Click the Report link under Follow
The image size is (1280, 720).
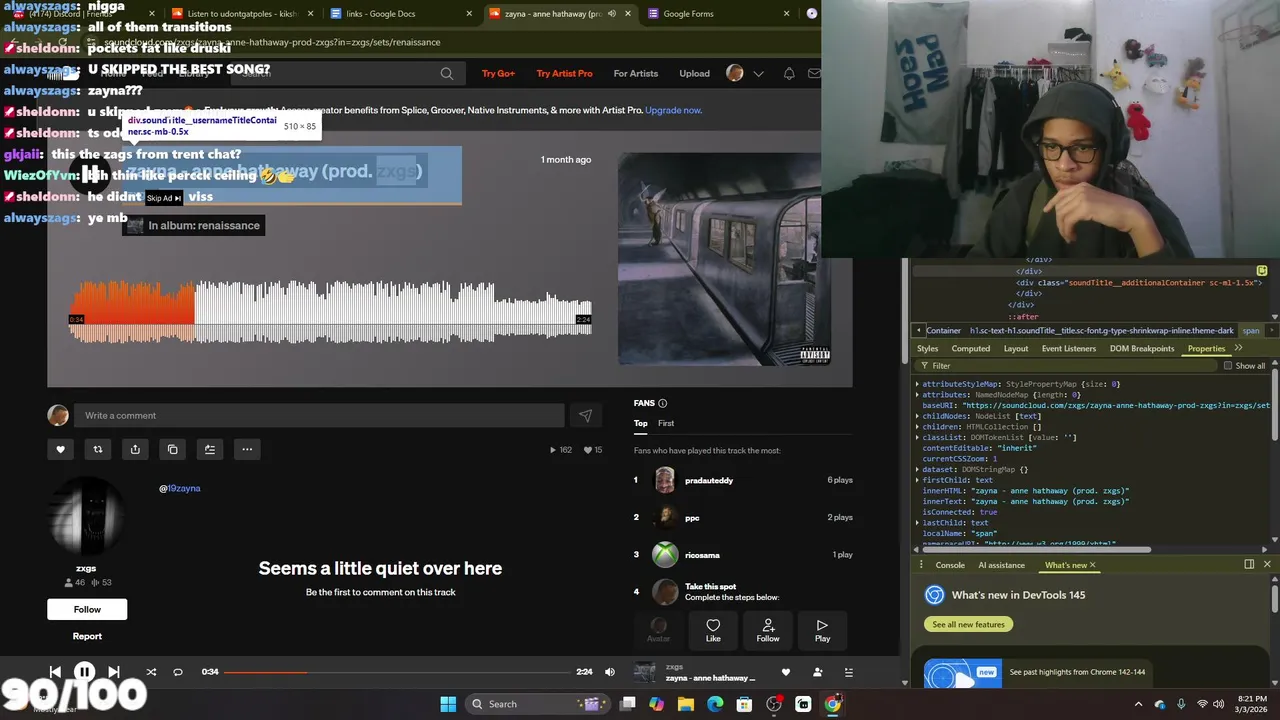point(87,636)
